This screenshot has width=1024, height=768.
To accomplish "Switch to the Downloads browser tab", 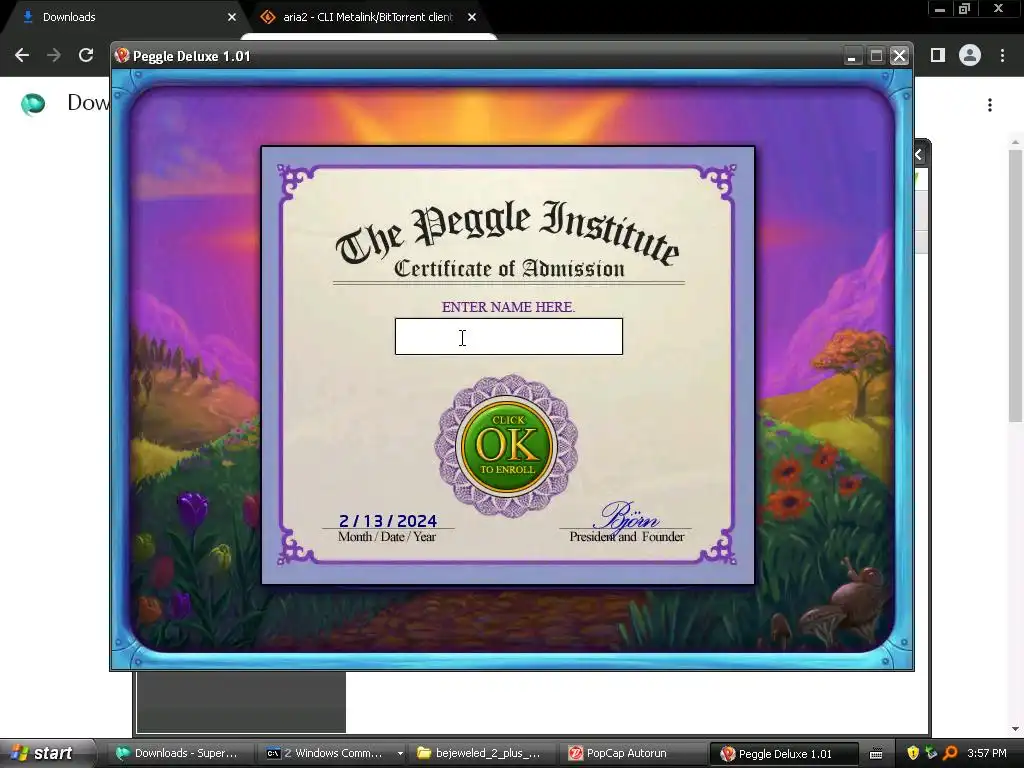I will coord(124,17).
